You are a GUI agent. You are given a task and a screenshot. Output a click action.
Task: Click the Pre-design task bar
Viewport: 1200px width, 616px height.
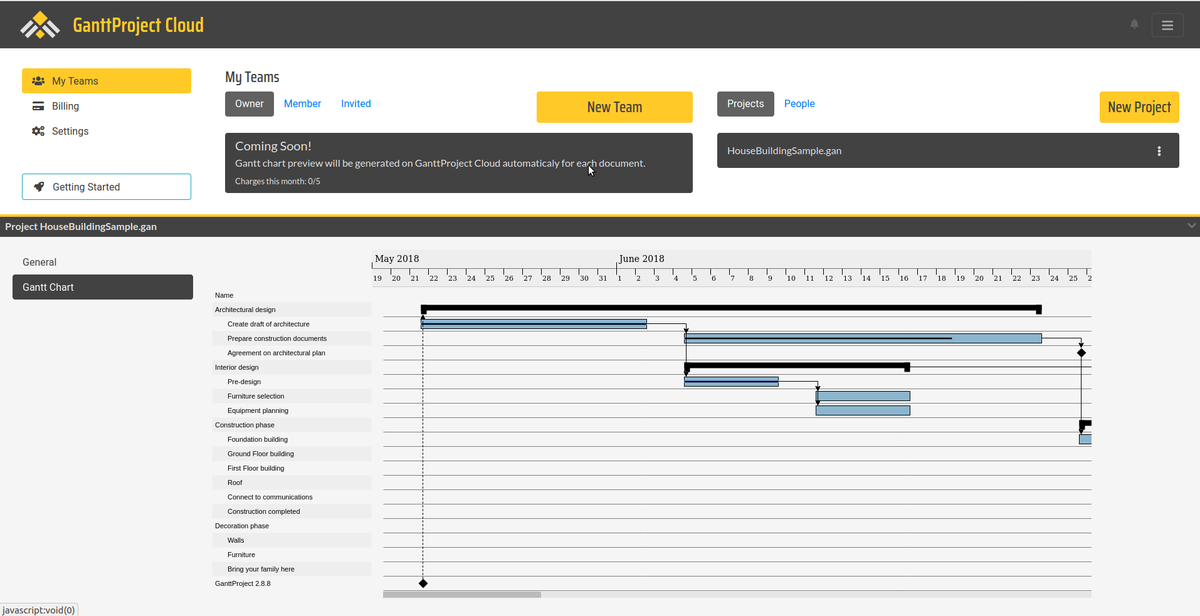click(731, 382)
